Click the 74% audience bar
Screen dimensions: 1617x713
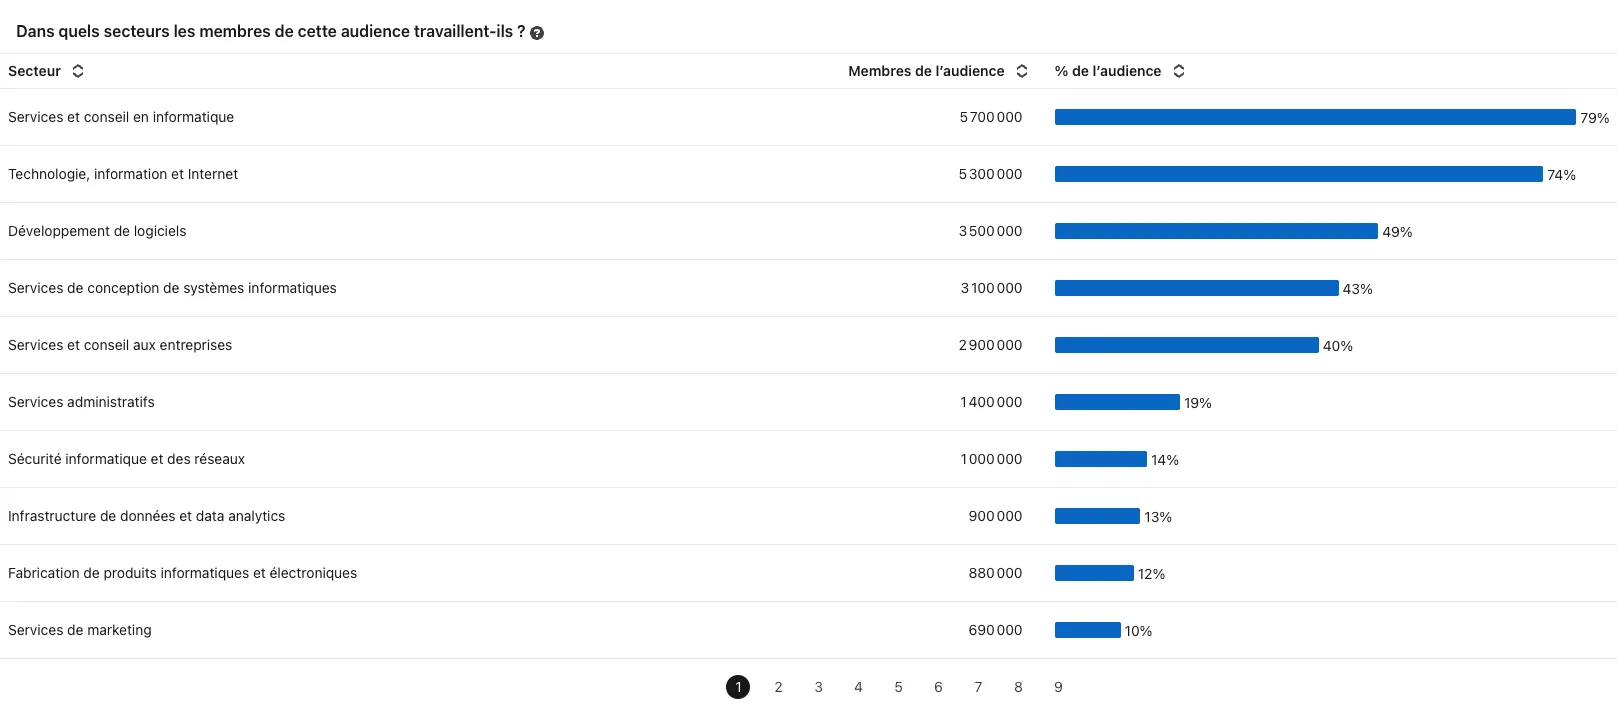click(x=1299, y=174)
